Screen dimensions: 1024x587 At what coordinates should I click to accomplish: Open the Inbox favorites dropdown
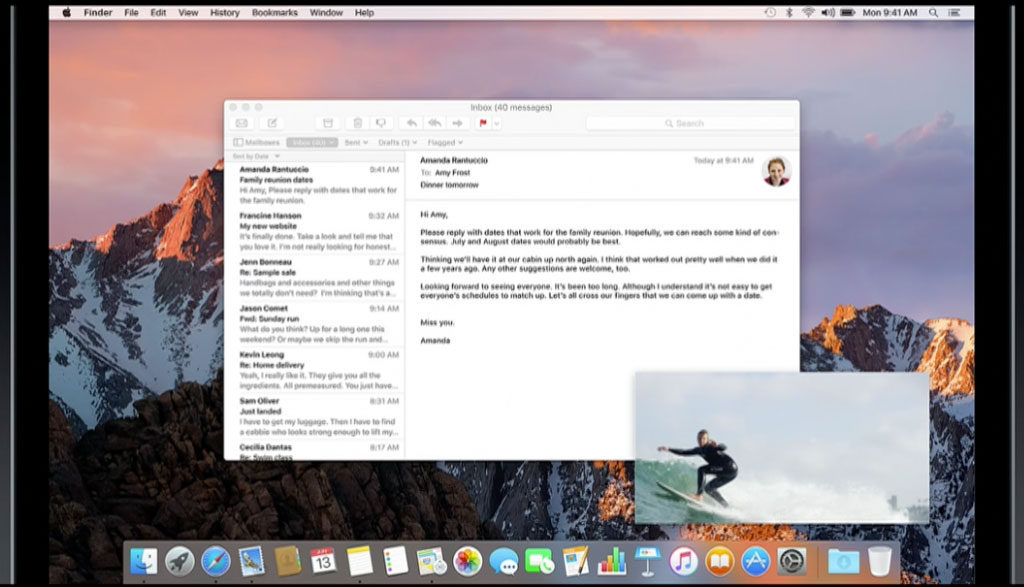tap(312, 142)
